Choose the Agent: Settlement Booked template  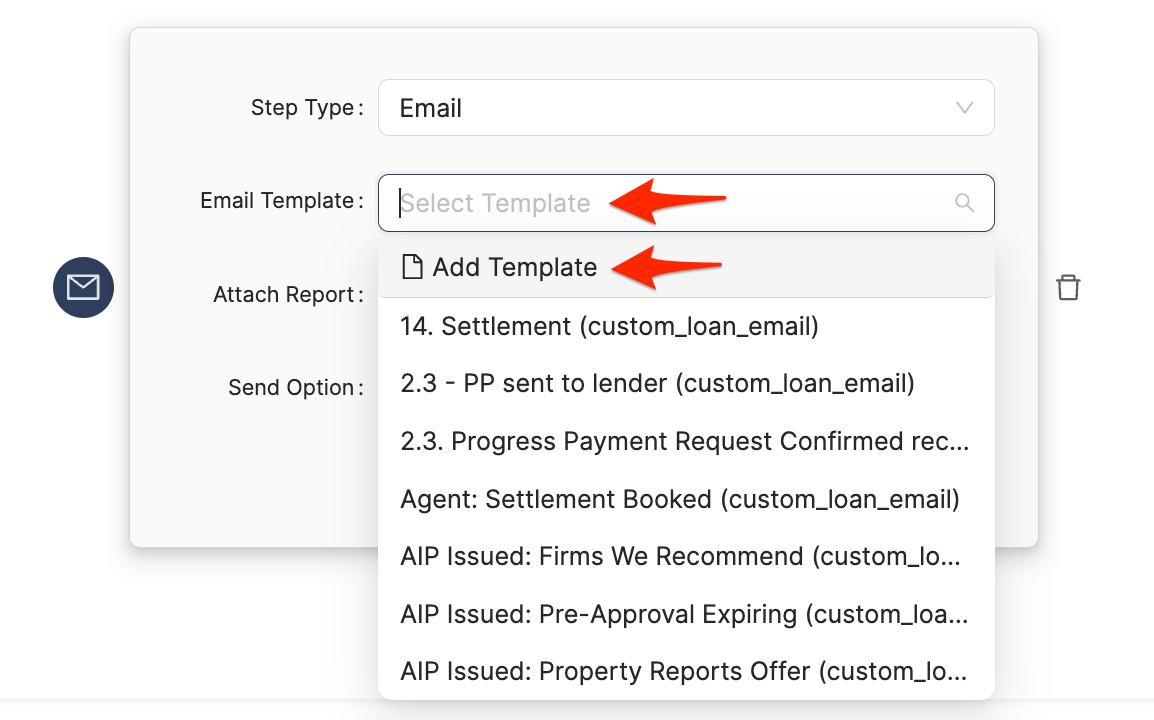click(x=679, y=499)
